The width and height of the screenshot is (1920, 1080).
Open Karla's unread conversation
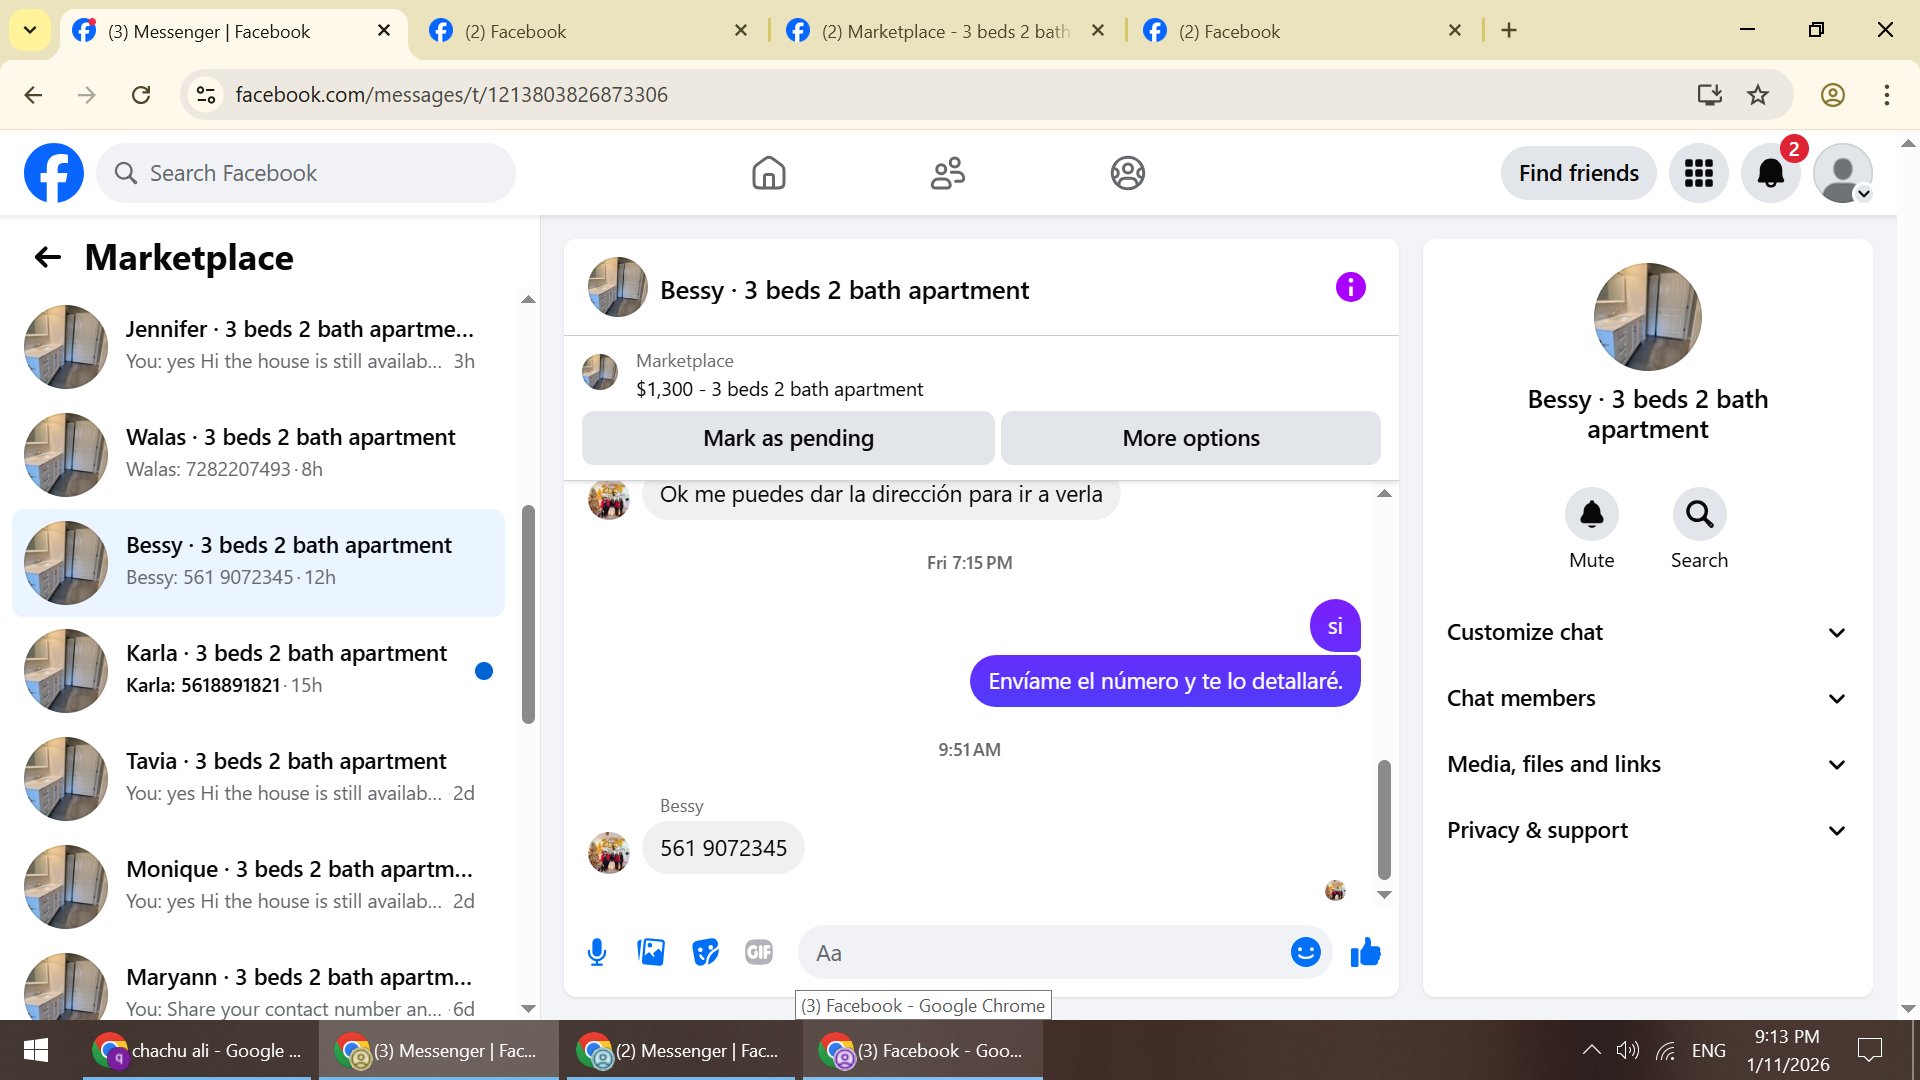[258, 670]
